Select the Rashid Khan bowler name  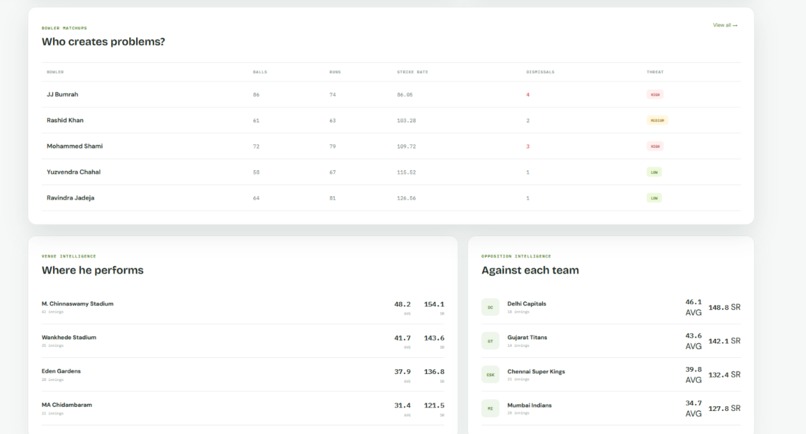point(65,120)
